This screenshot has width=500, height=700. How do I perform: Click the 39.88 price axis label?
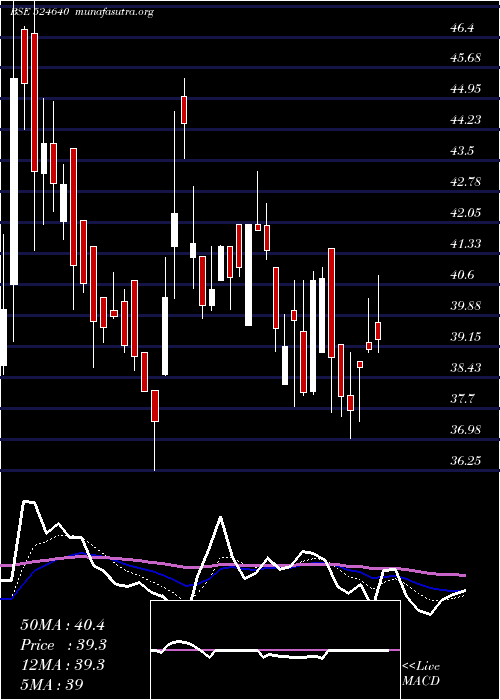(x=466, y=306)
